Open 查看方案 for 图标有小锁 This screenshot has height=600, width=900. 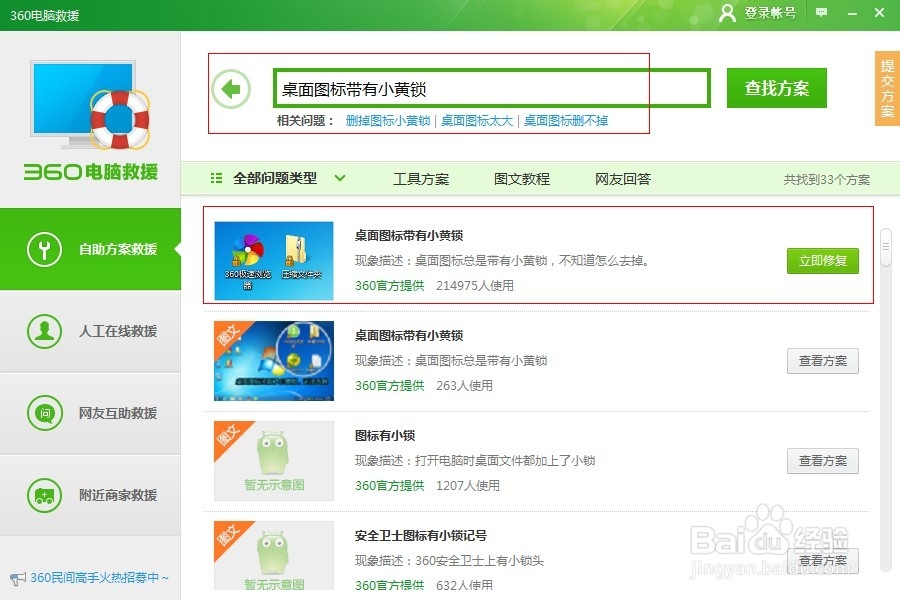[822, 461]
